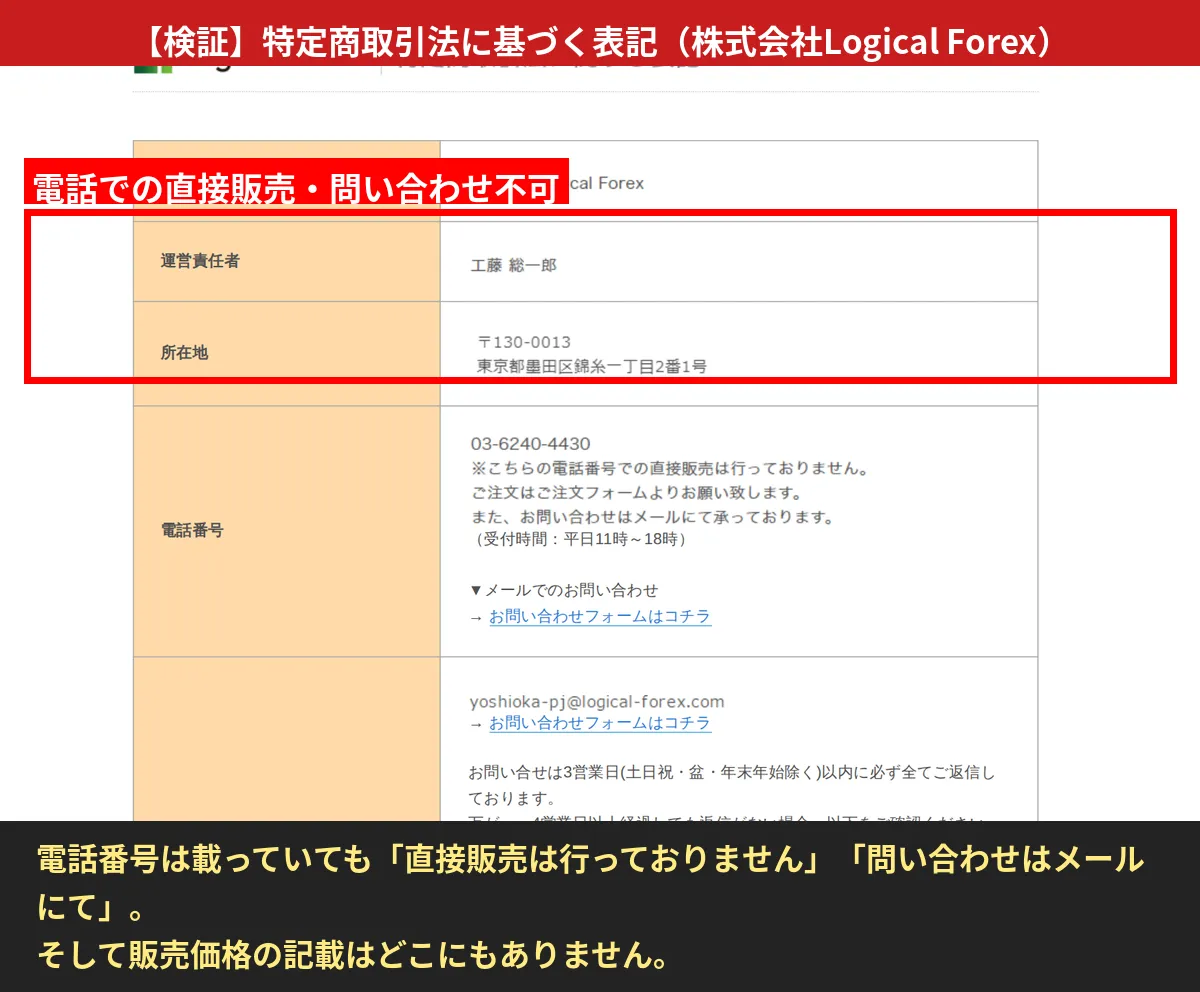Select the name 工藤 総一郎
Image resolution: width=1200 pixels, height=992 pixels.
[513, 266]
